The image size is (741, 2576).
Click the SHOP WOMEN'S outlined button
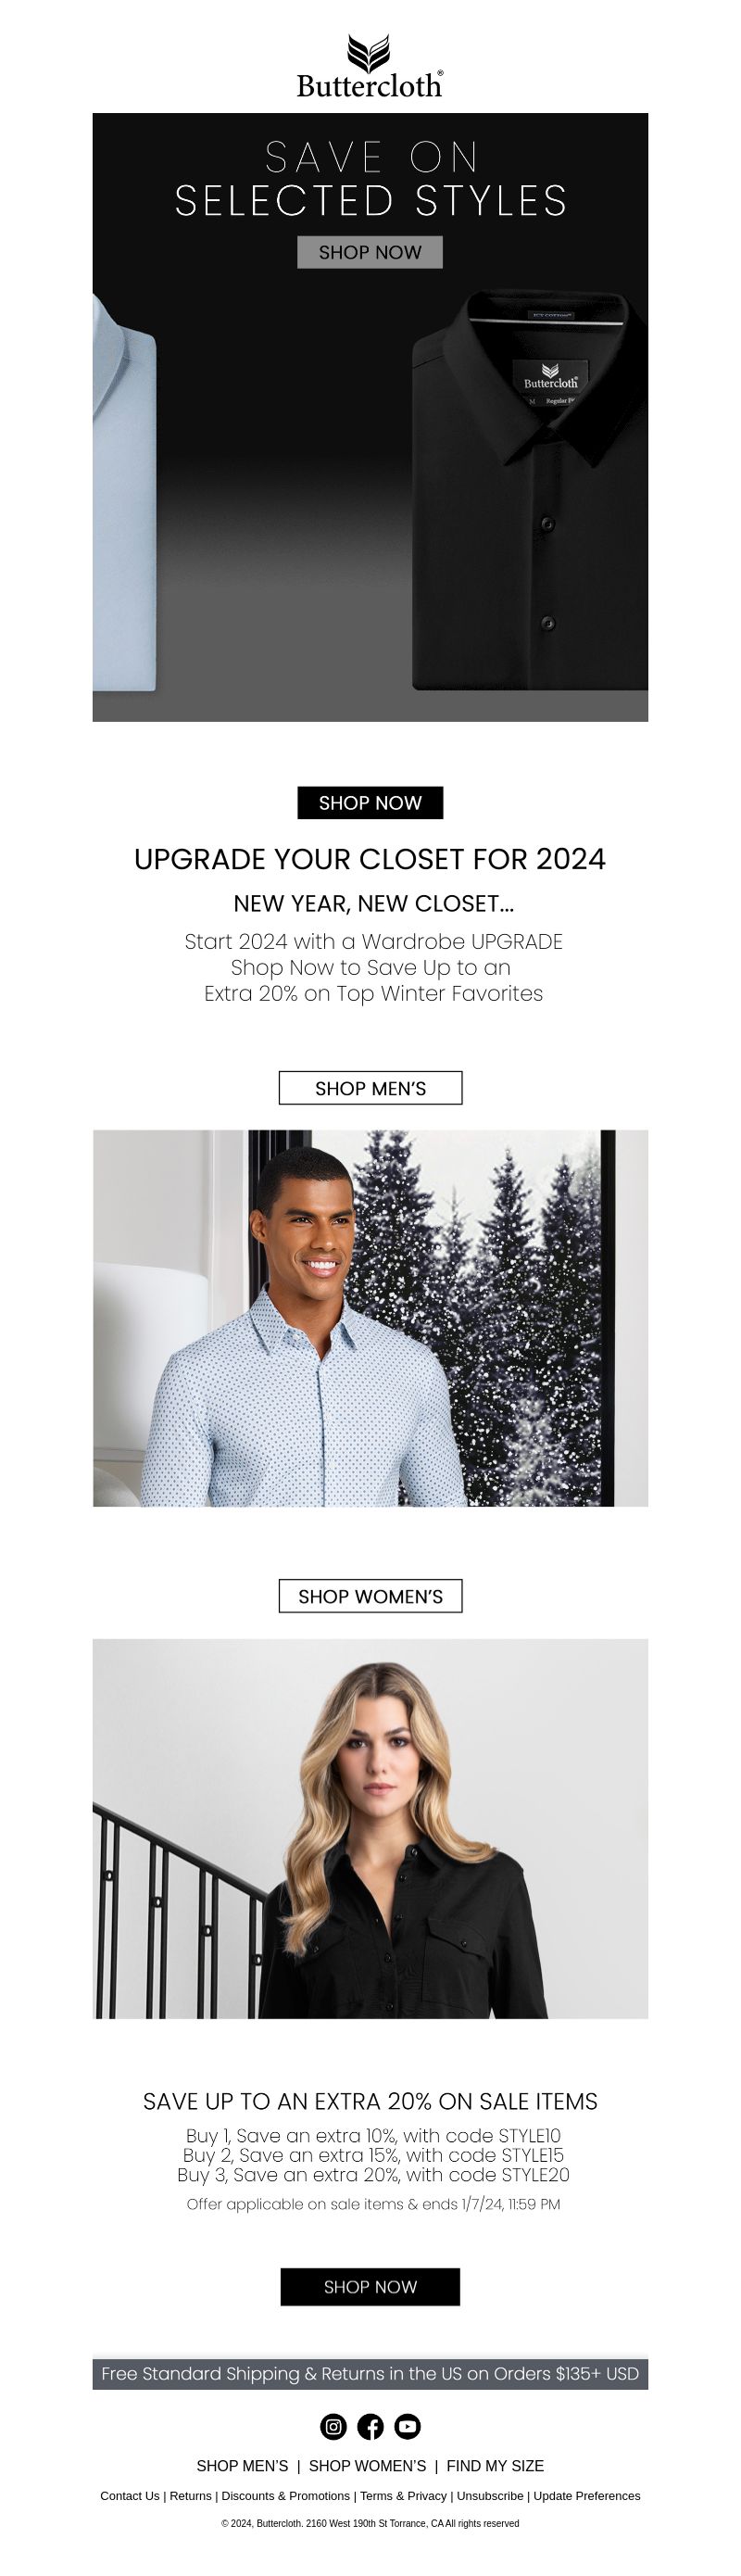[370, 1596]
